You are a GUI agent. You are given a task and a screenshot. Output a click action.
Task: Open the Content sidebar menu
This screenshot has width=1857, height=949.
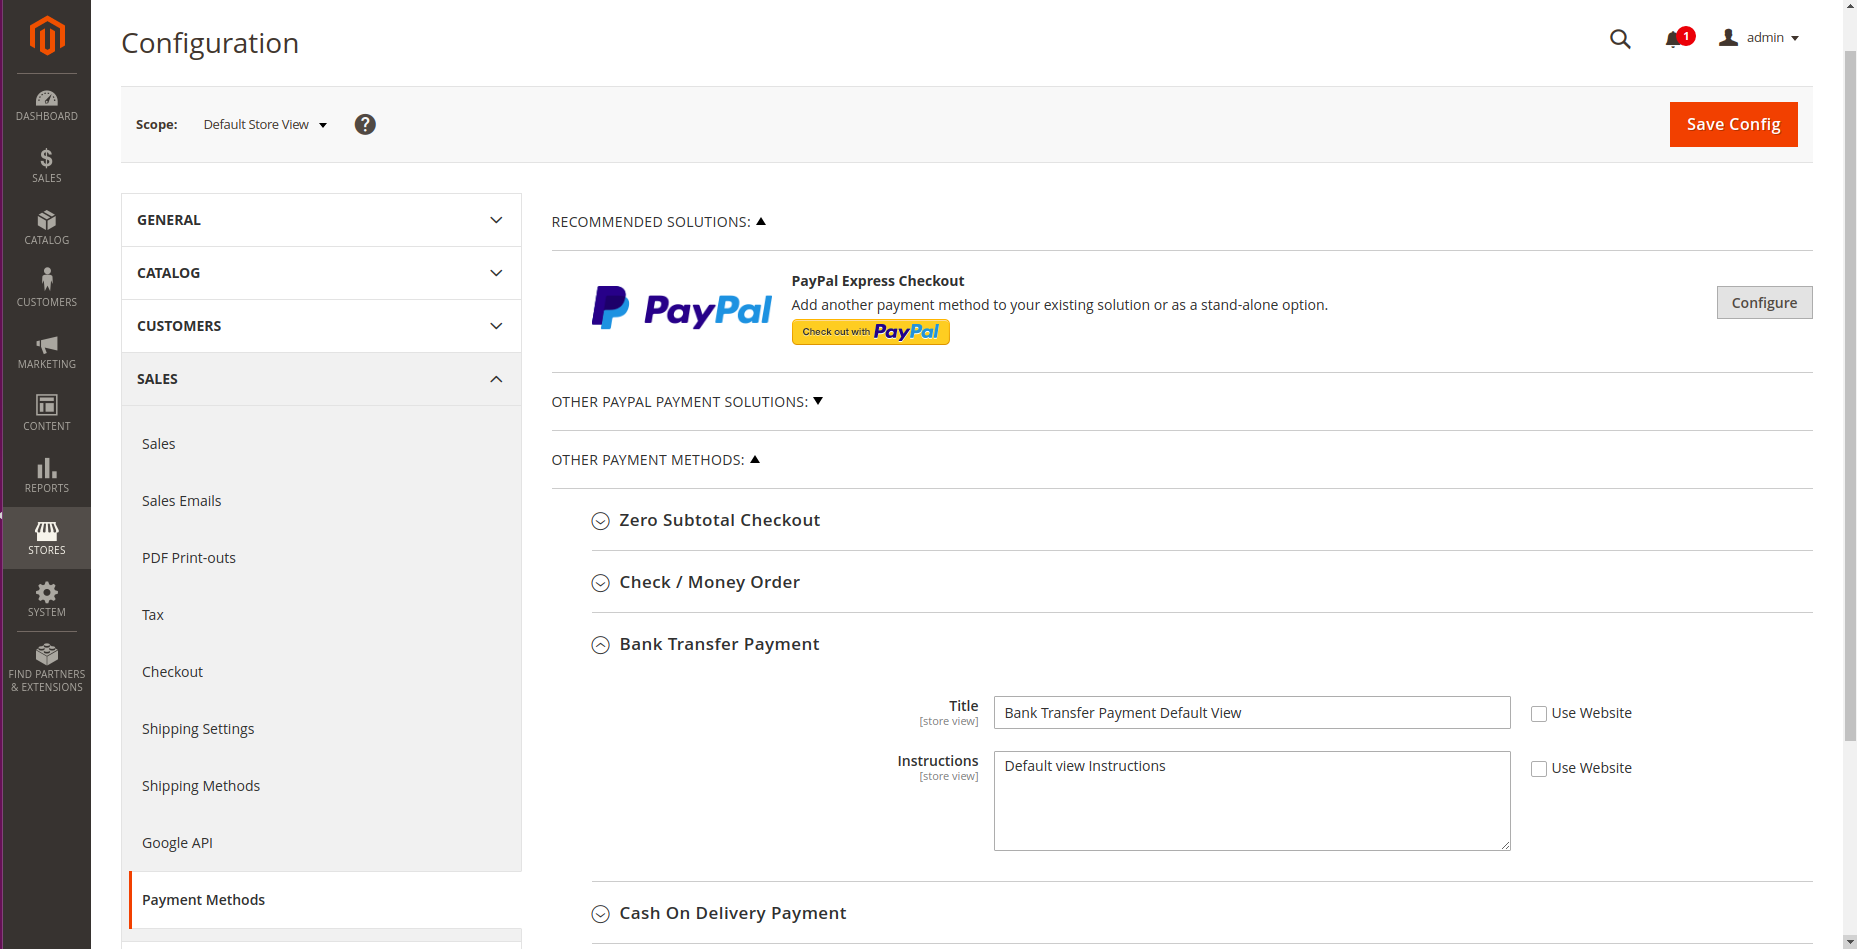click(47, 414)
